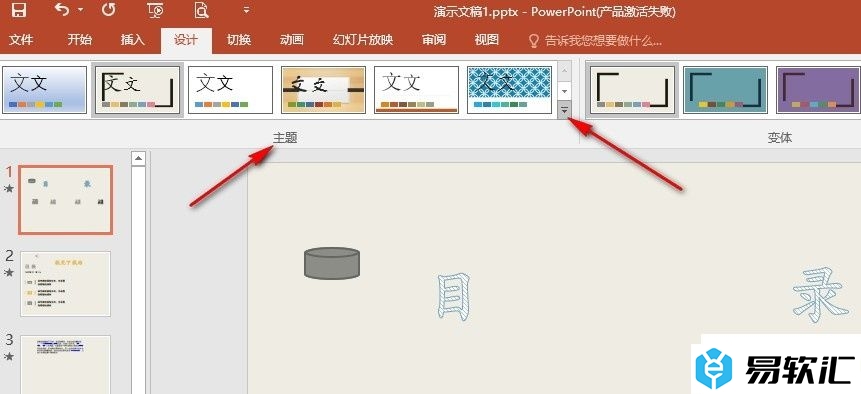Click the Redo/Repeat icon
Screen dimensions: 861x394
(108, 10)
